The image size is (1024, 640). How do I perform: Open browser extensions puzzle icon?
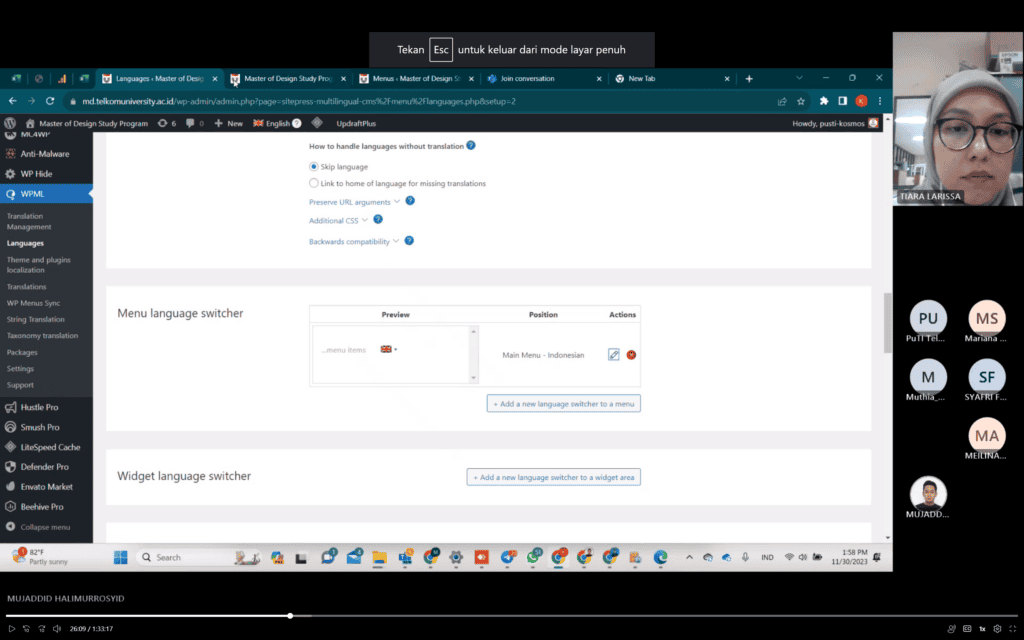pos(824,101)
